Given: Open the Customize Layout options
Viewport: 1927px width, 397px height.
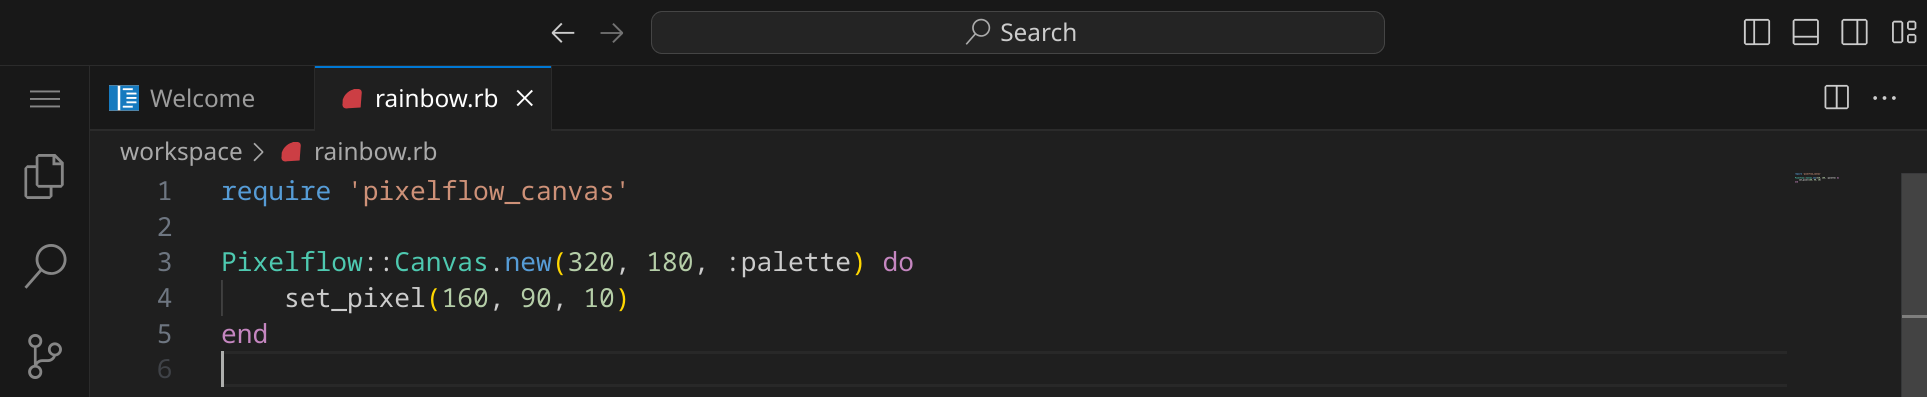Looking at the screenshot, I should [1904, 33].
